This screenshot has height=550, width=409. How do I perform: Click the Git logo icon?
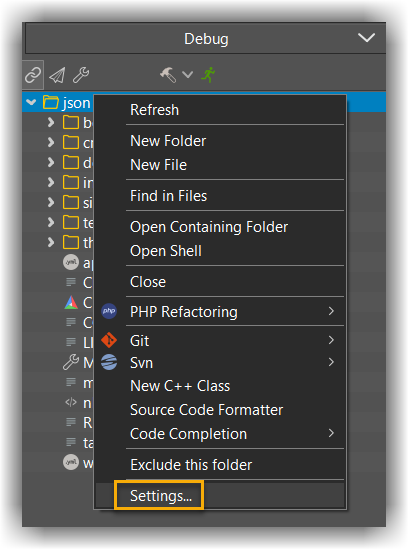coord(109,340)
